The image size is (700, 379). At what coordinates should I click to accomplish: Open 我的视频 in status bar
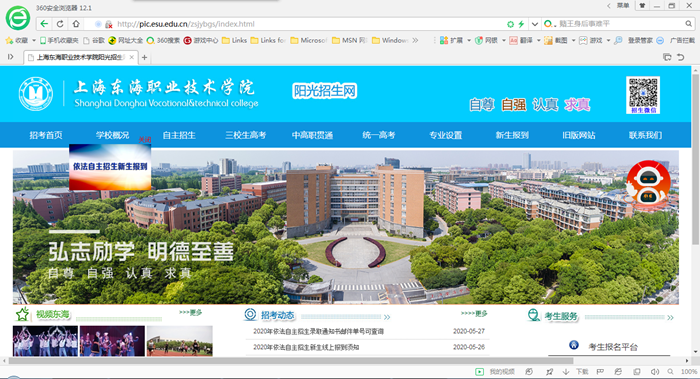pyautogui.click(x=495, y=371)
